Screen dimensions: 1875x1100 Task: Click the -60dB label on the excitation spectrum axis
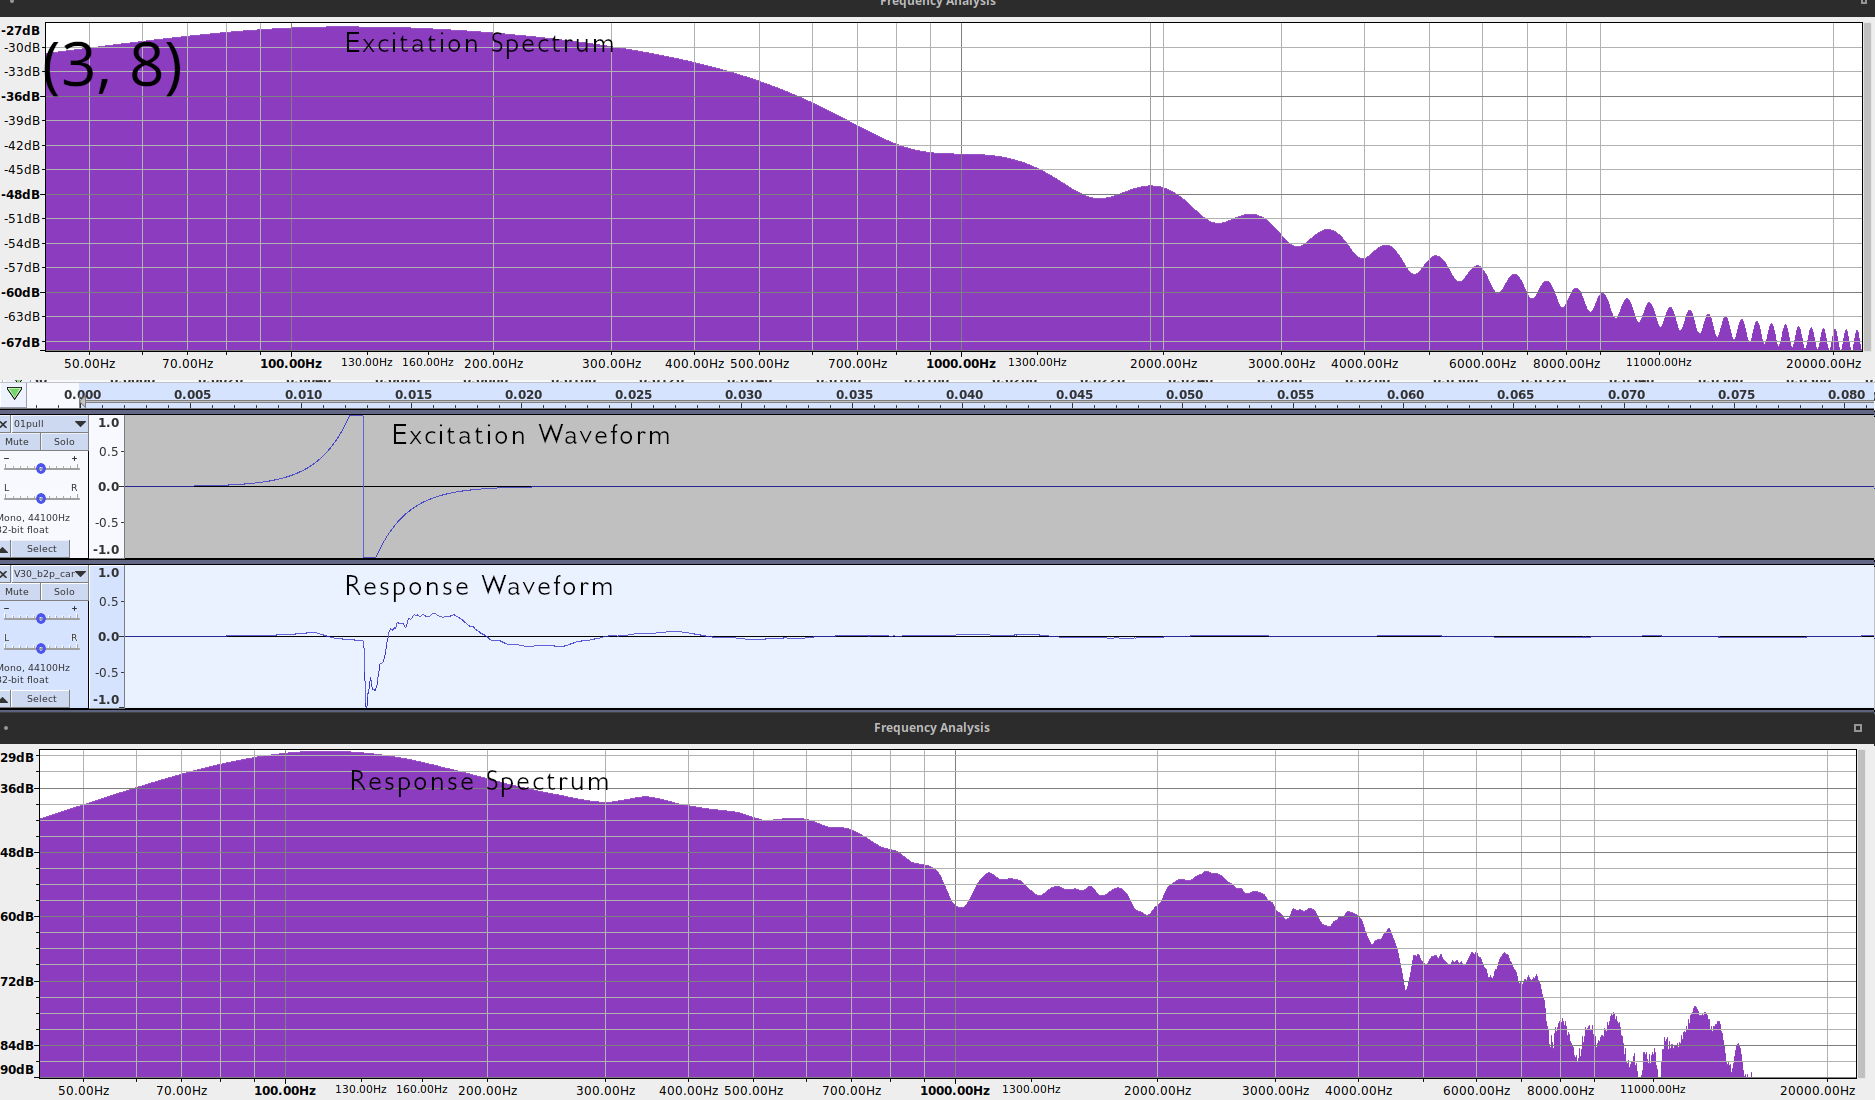pos(21,293)
